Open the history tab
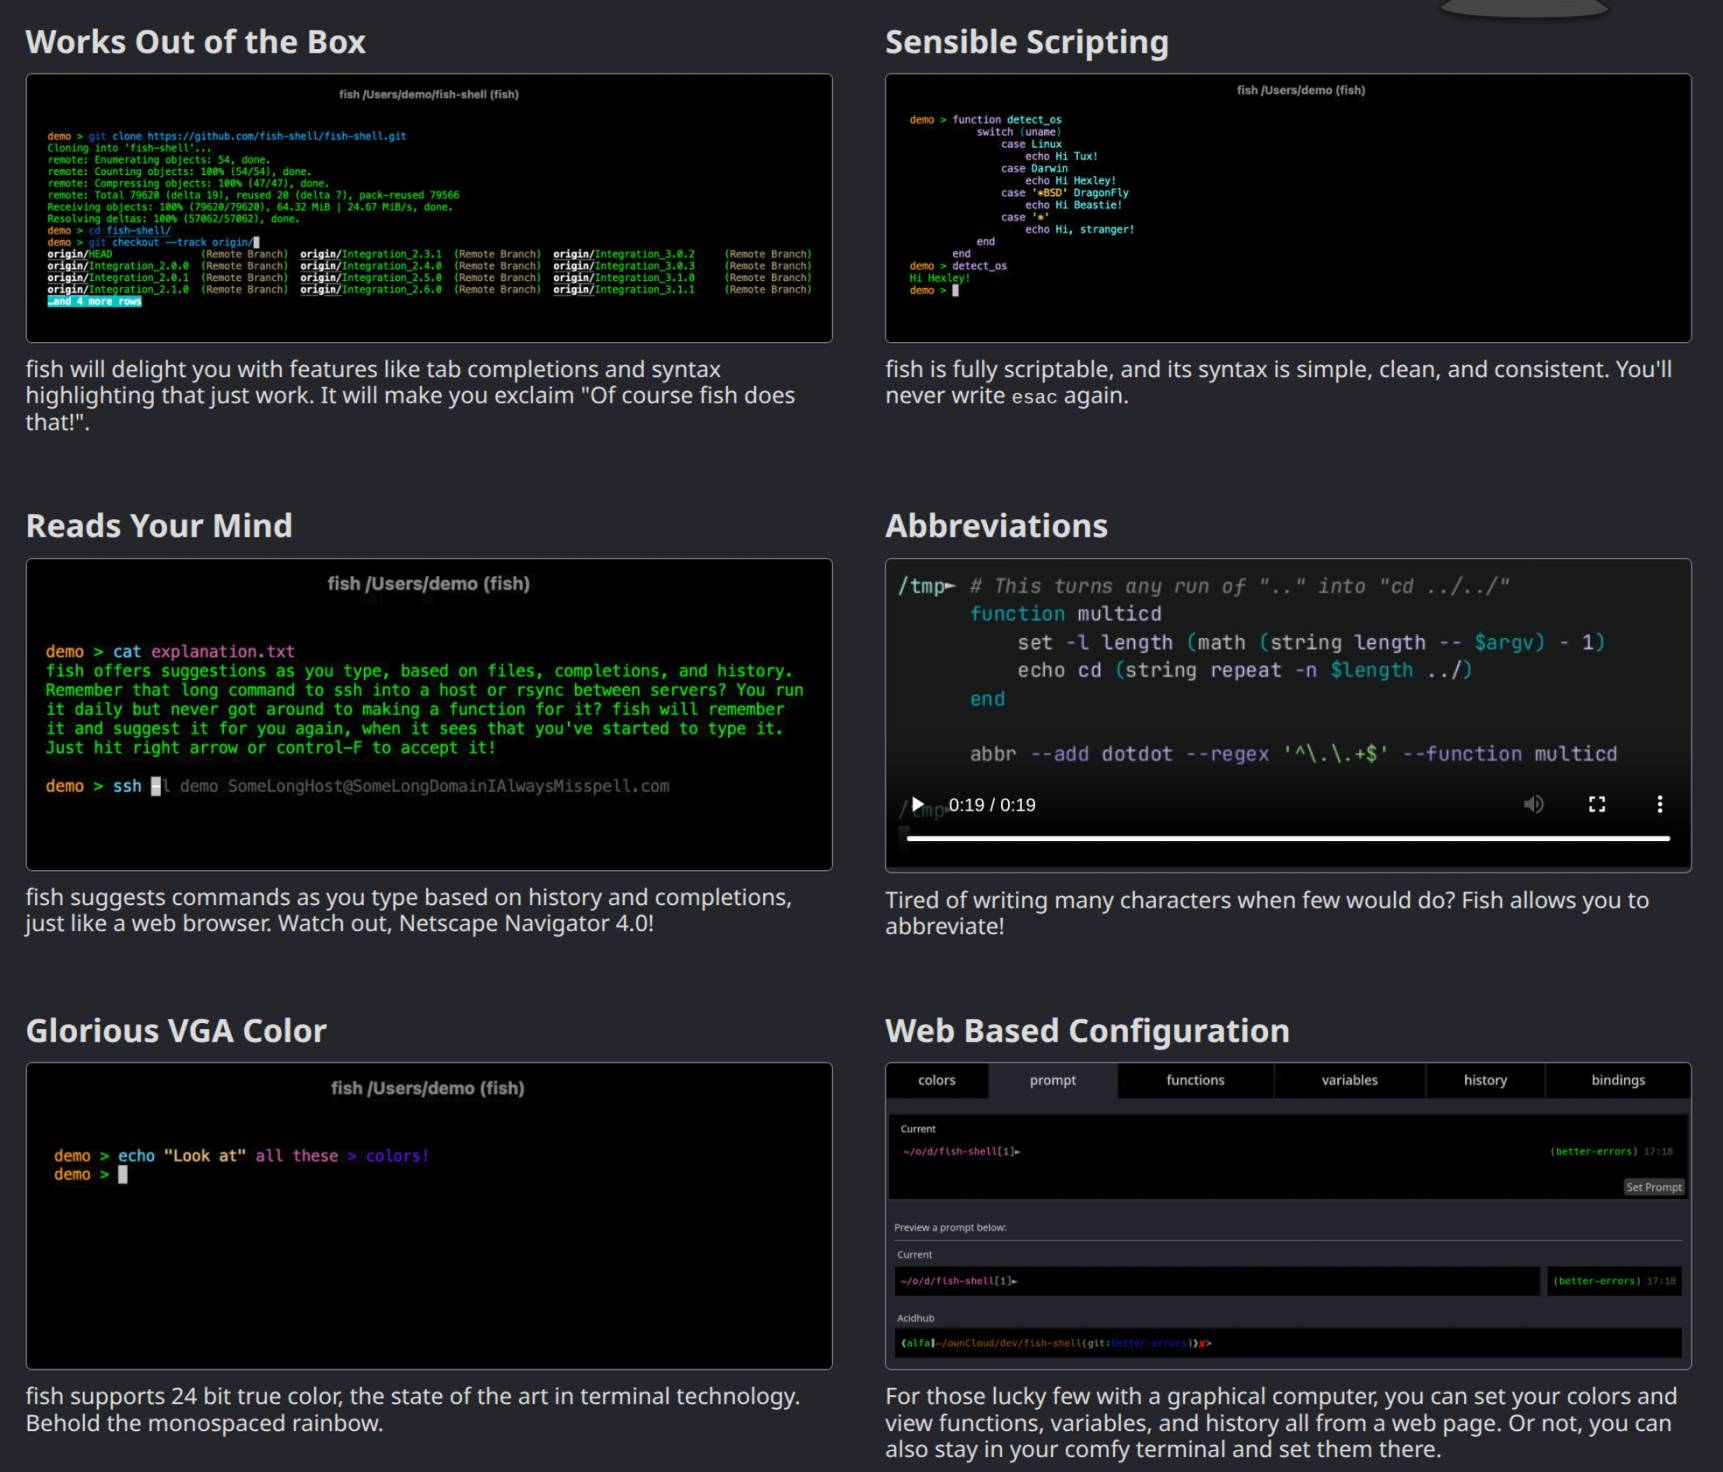The height and width of the screenshot is (1472, 1723). coord(1485,1080)
